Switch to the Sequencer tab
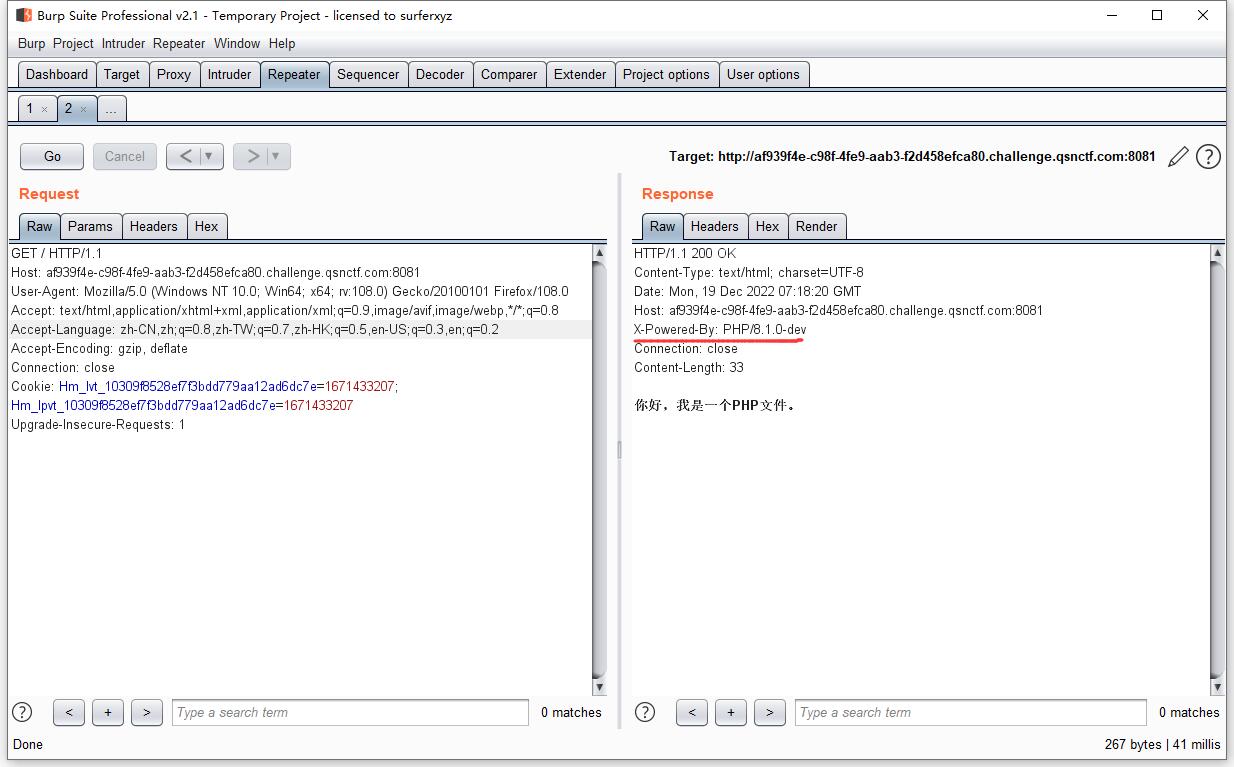 368,74
